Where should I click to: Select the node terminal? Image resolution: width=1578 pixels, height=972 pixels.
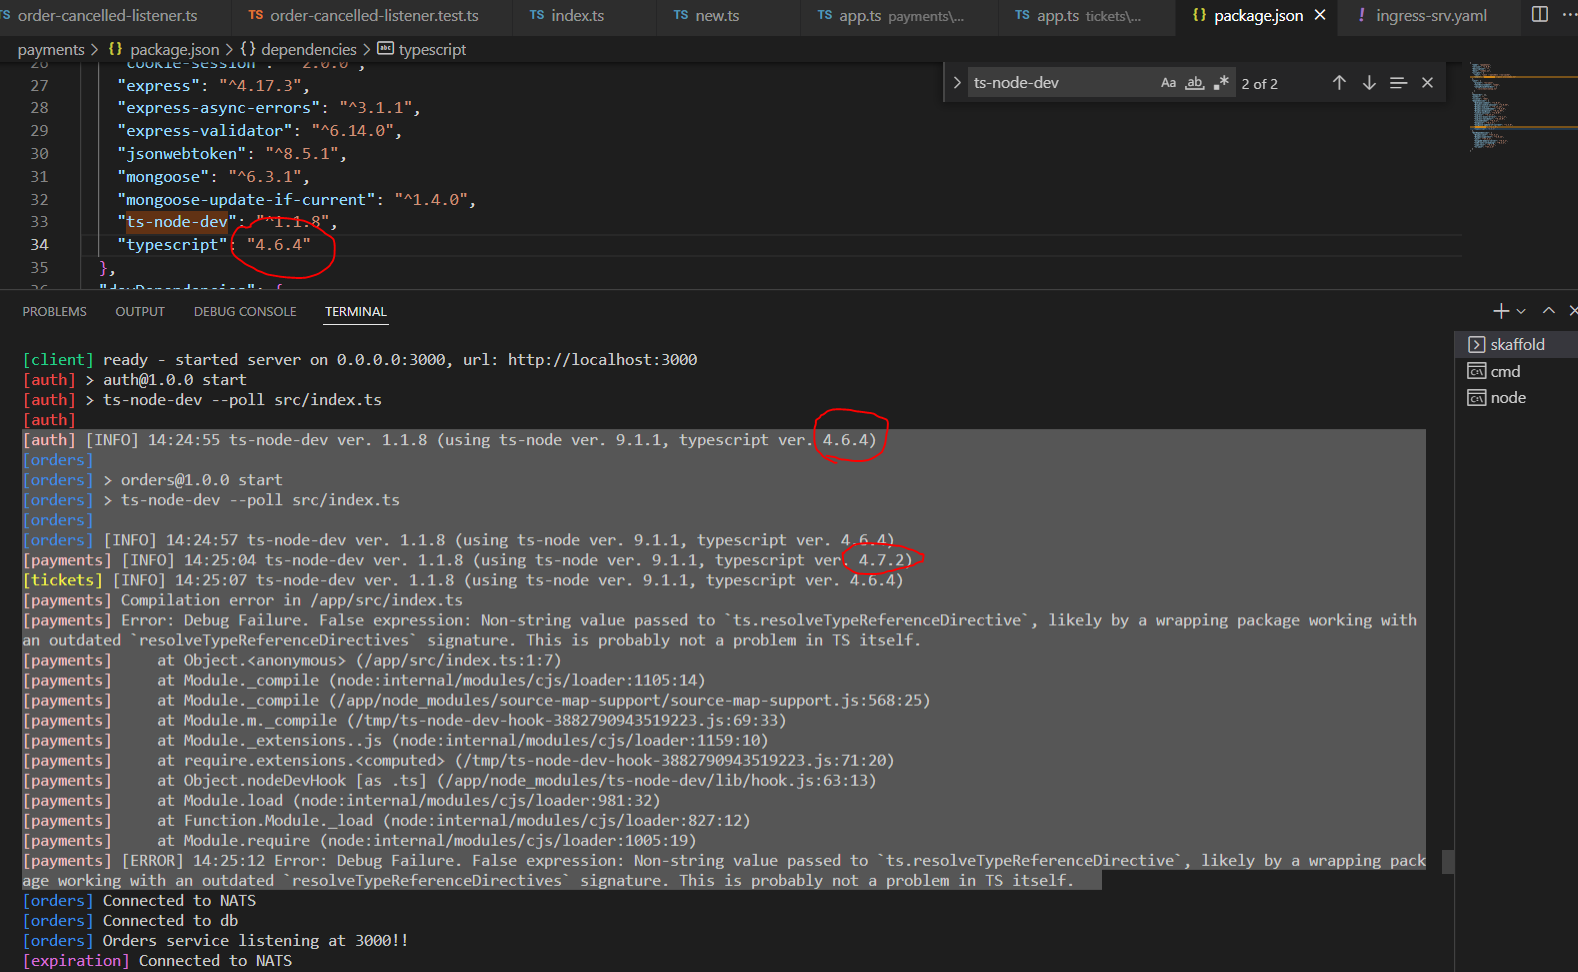click(1517, 398)
